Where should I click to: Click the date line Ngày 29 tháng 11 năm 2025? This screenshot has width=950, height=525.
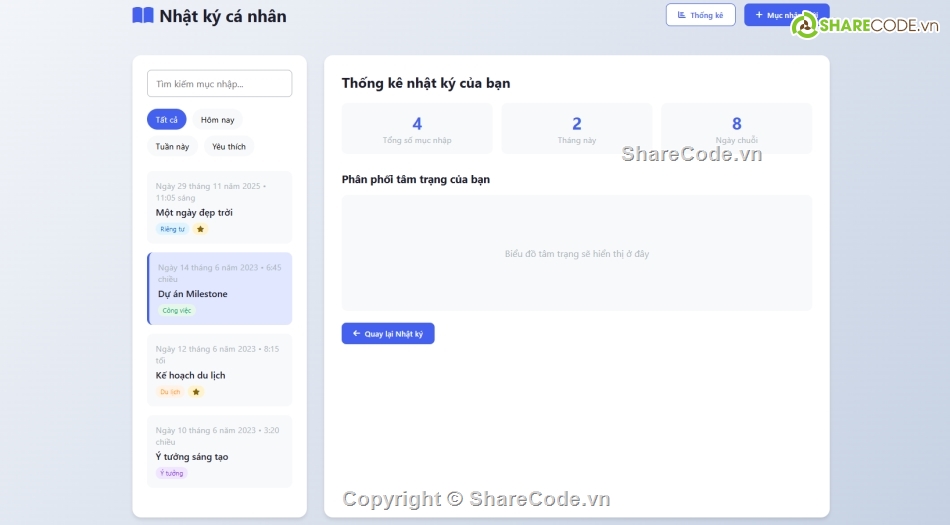211,191
